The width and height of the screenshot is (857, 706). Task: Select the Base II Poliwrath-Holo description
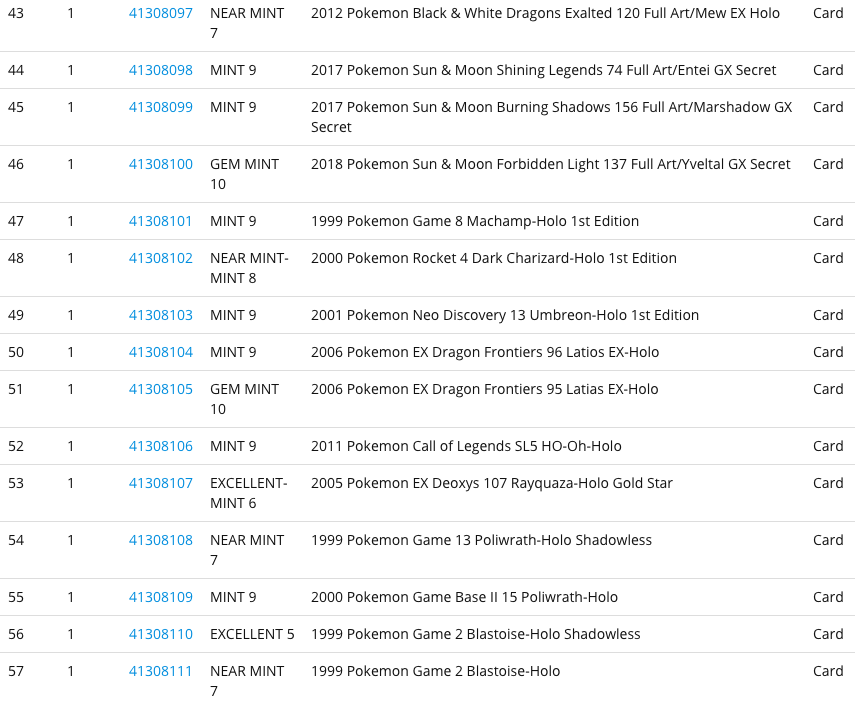[464, 597]
